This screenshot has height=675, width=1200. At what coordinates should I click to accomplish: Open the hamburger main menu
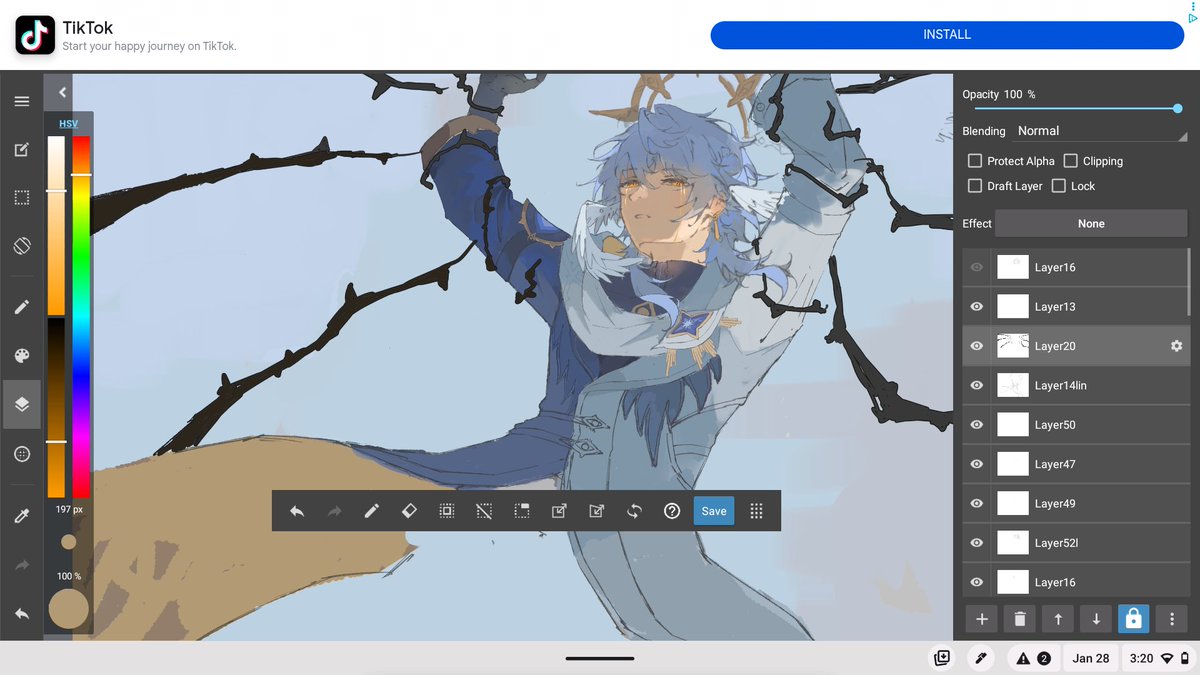coord(22,101)
